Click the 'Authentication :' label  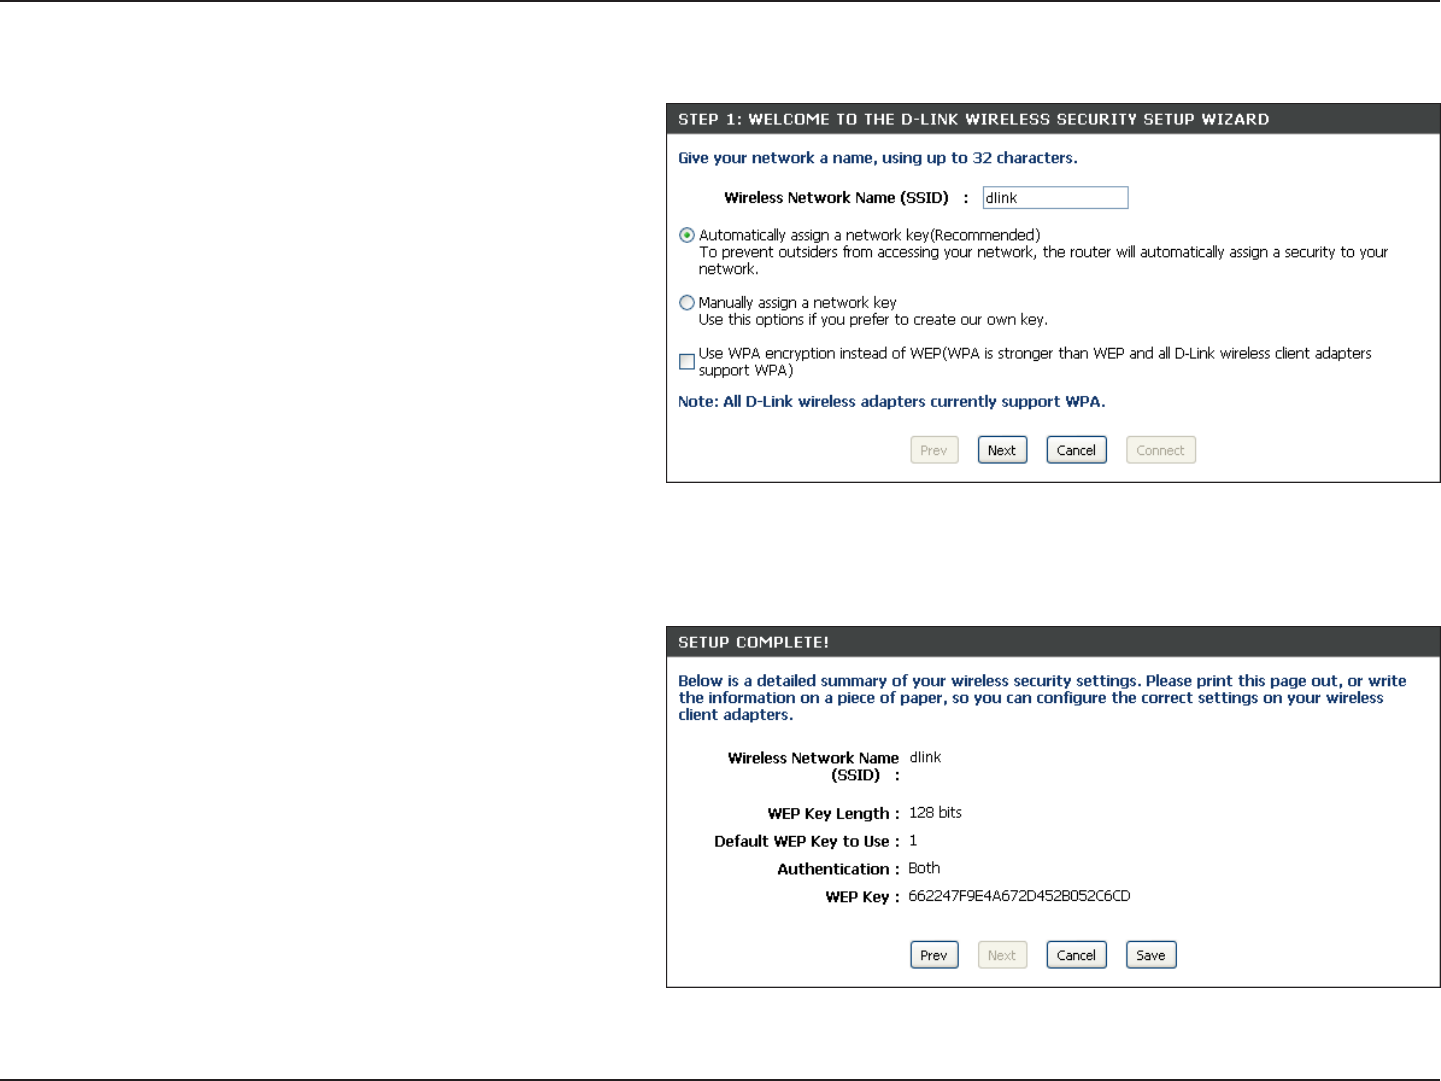pos(838,869)
